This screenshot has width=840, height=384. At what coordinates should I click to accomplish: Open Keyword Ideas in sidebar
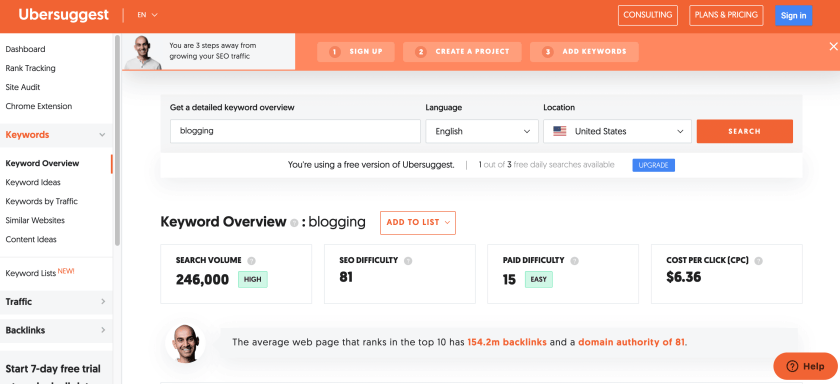[33, 182]
